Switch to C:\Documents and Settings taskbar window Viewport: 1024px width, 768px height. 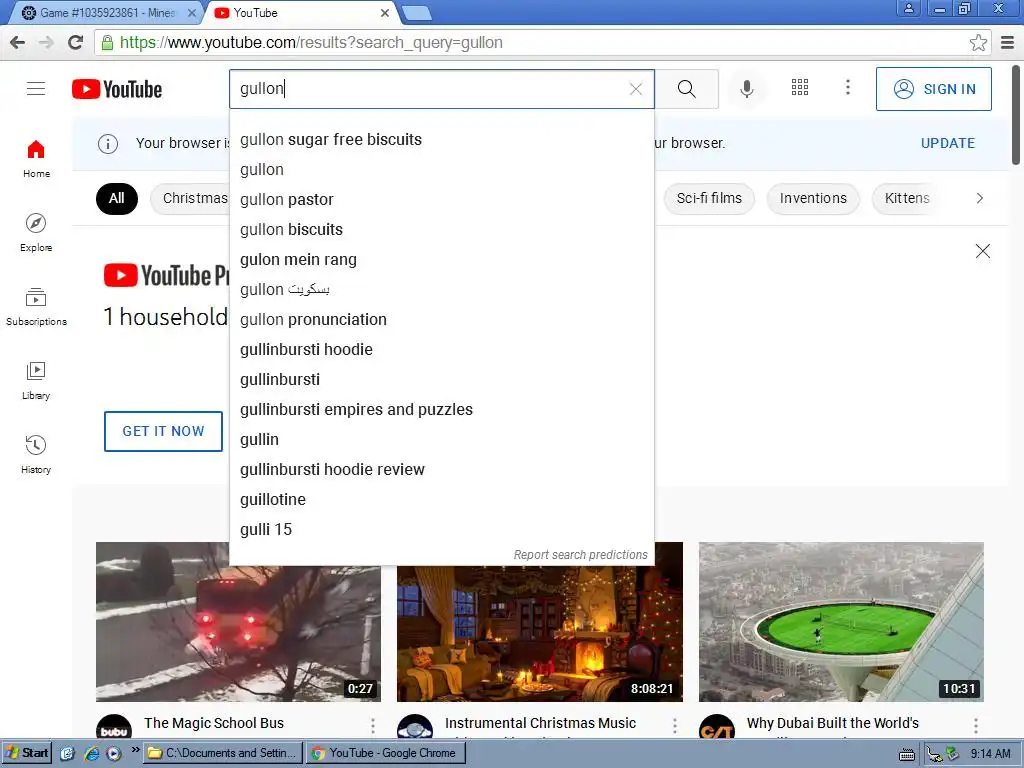click(223, 753)
